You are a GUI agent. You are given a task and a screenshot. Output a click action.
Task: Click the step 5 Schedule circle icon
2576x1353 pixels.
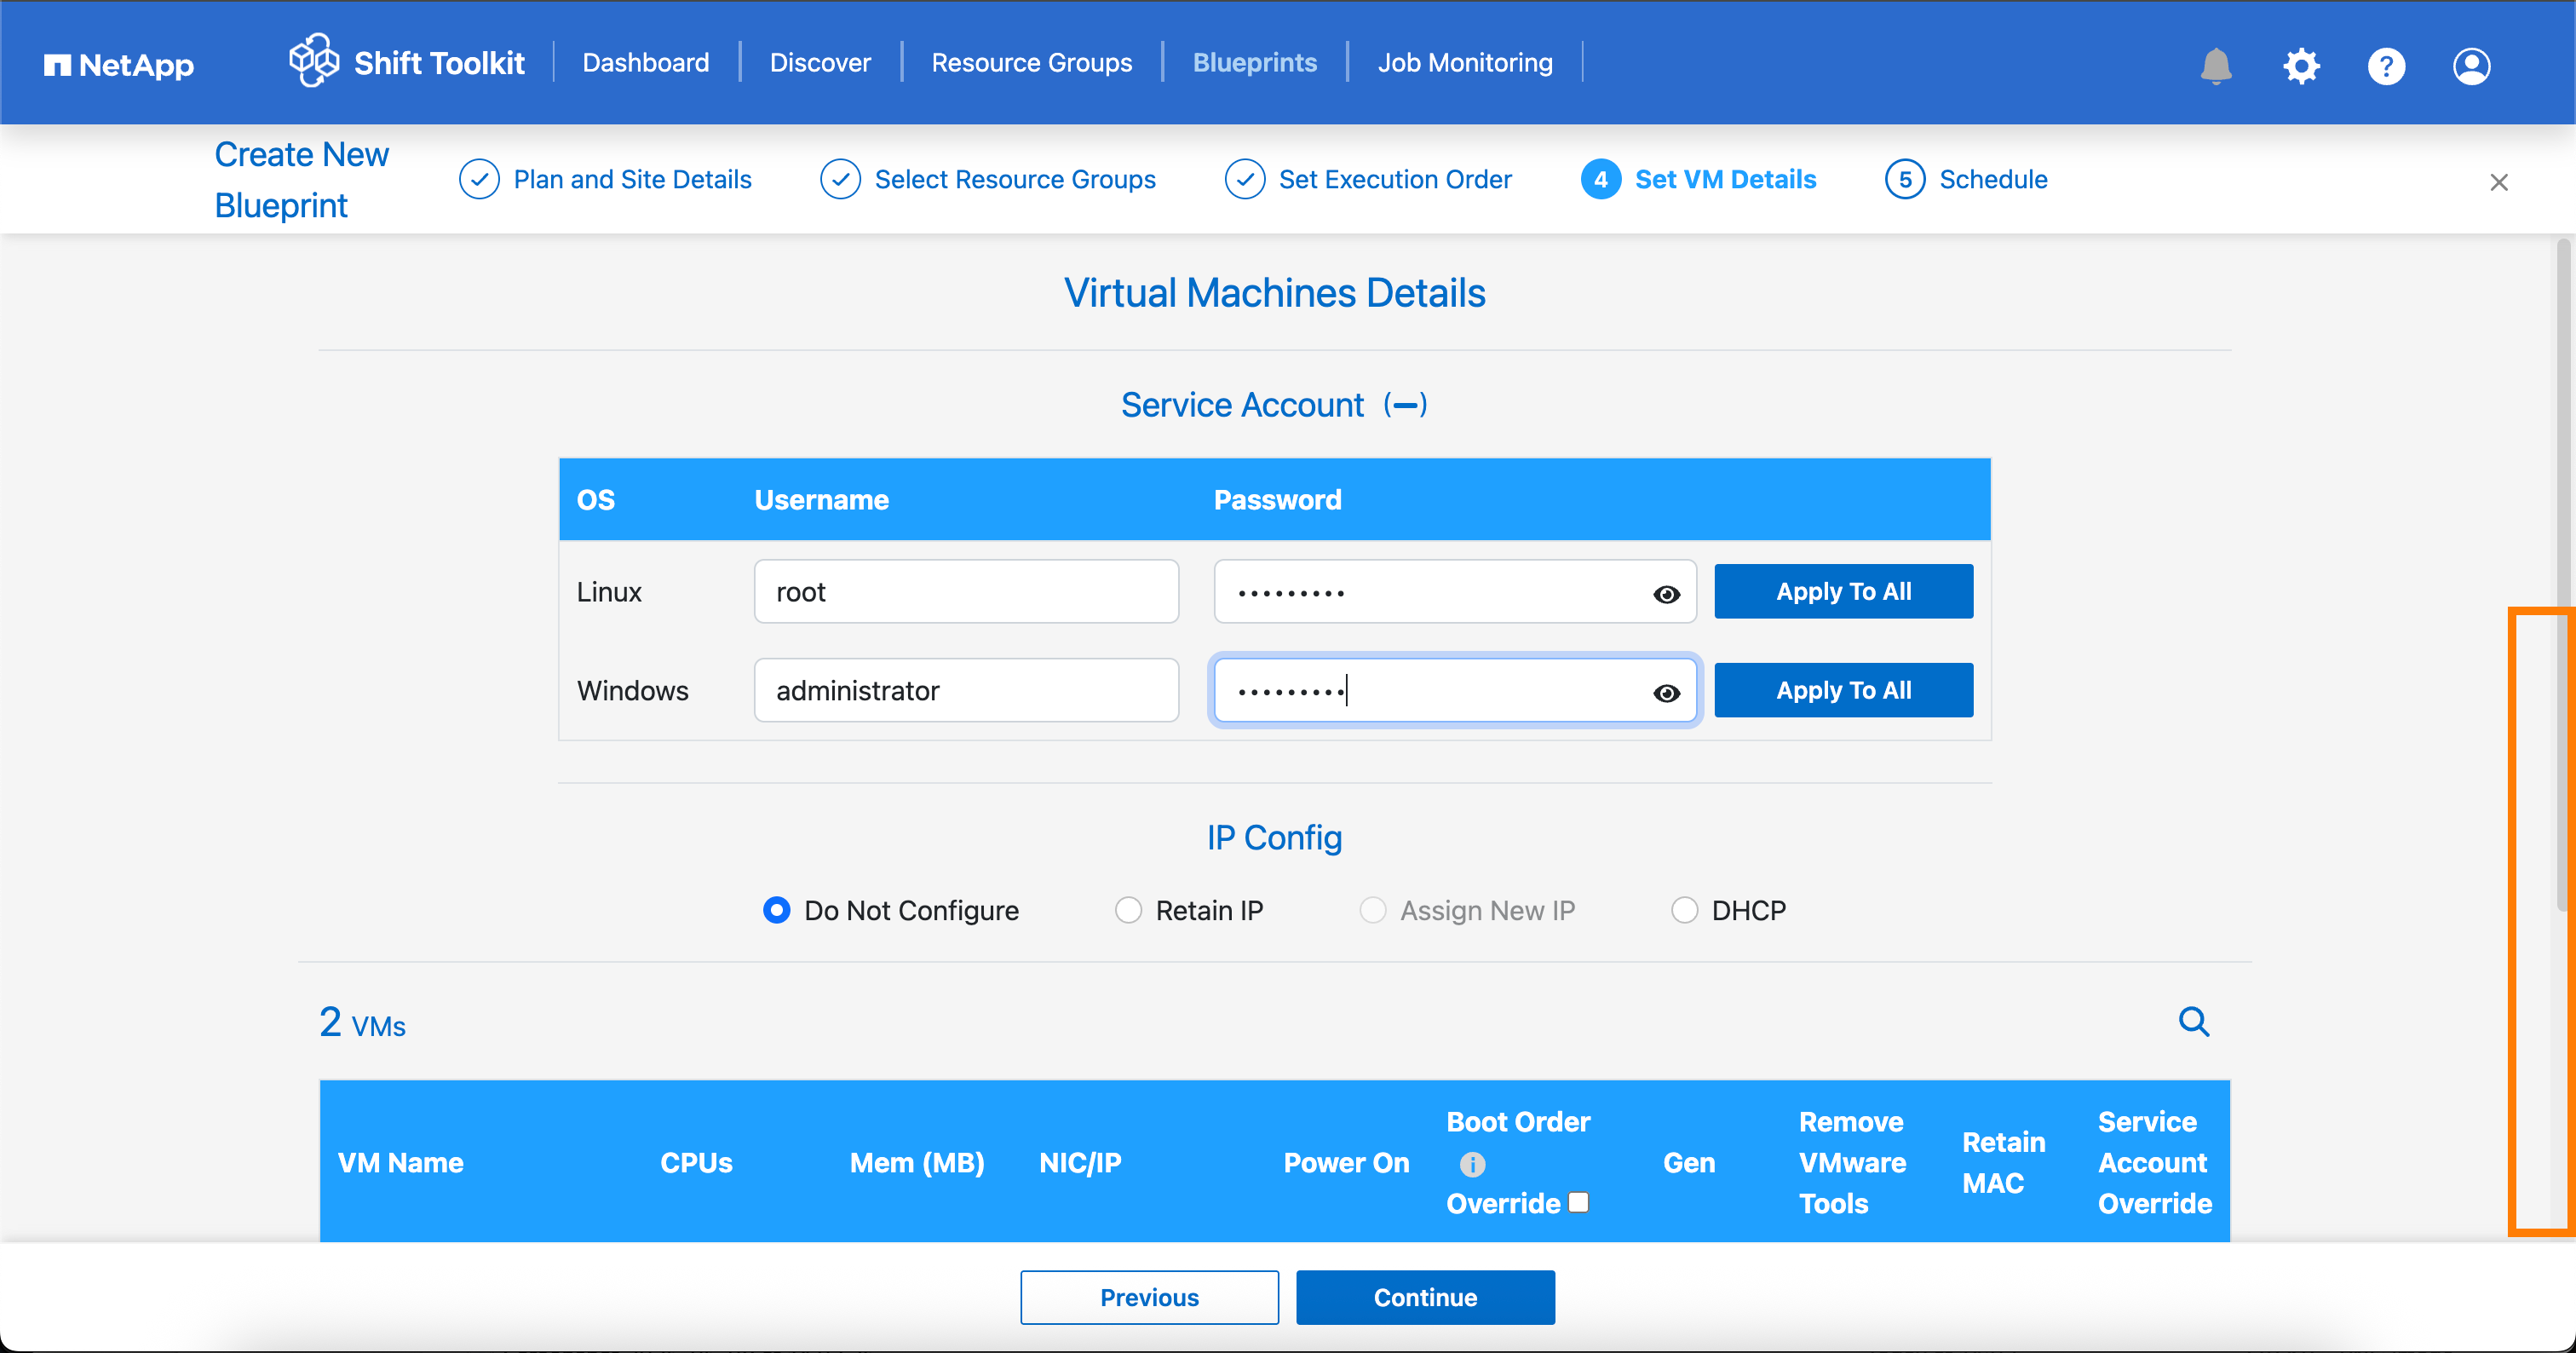pyautogui.click(x=1904, y=180)
